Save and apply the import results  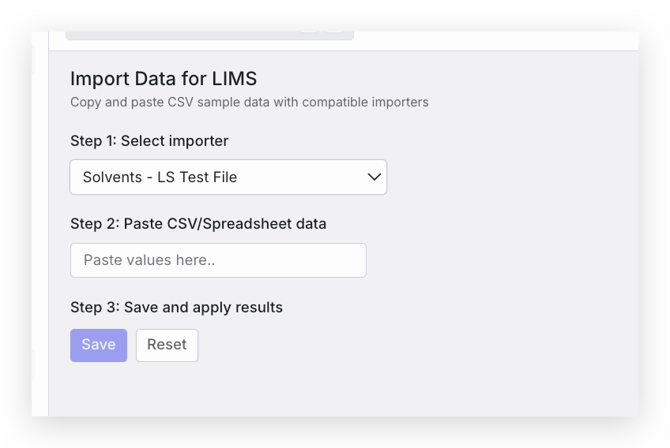pos(98,345)
